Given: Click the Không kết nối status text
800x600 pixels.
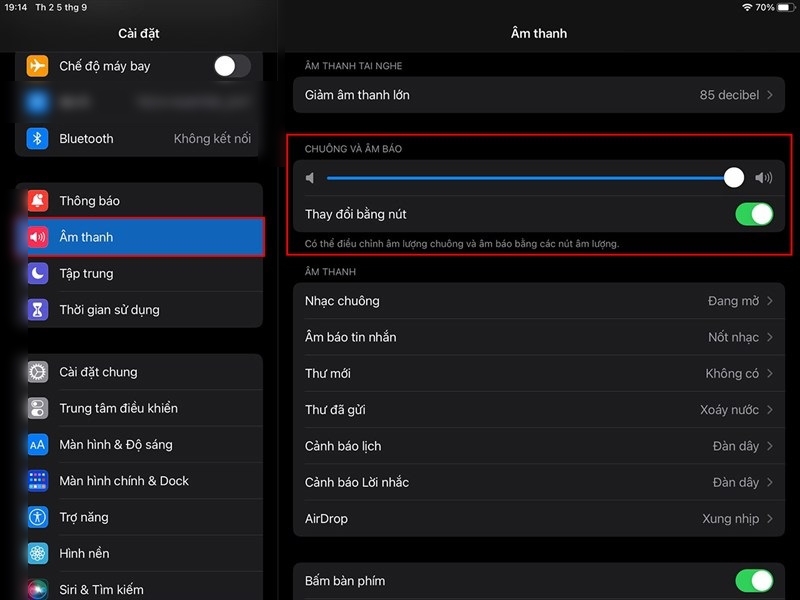Looking at the screenshot, I should click(212, 138).
